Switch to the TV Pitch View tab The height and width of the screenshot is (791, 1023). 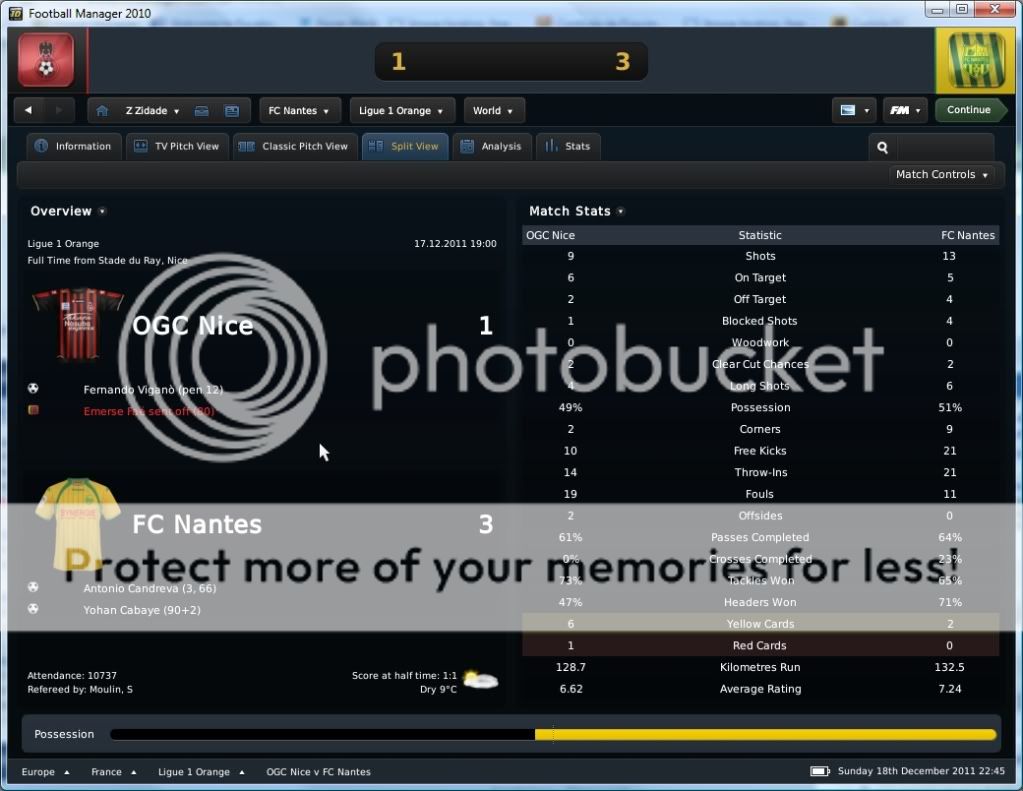pyautogui.click(x=177, y=146)
